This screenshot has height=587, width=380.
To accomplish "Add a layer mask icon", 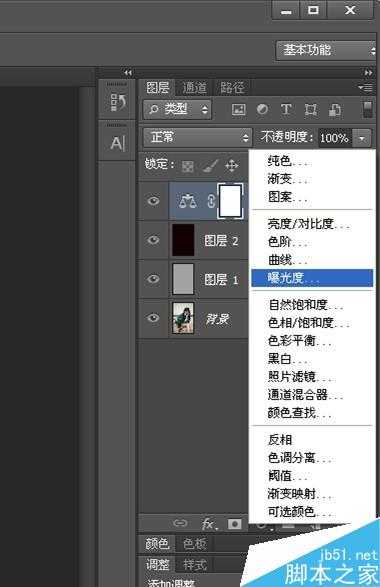I will (x=235, y=524).
